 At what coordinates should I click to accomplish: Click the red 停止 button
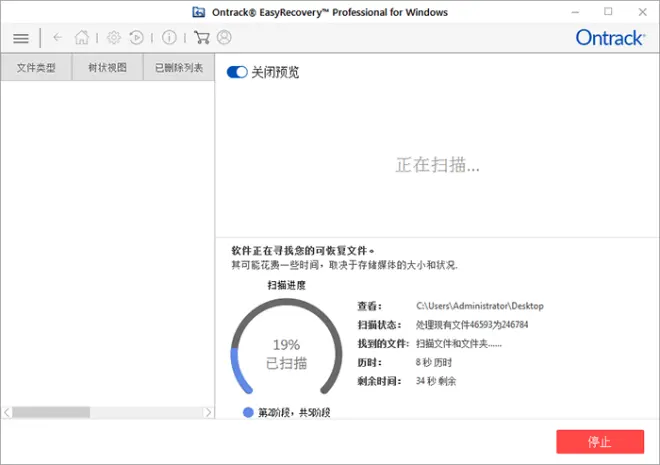coord(600,441)
